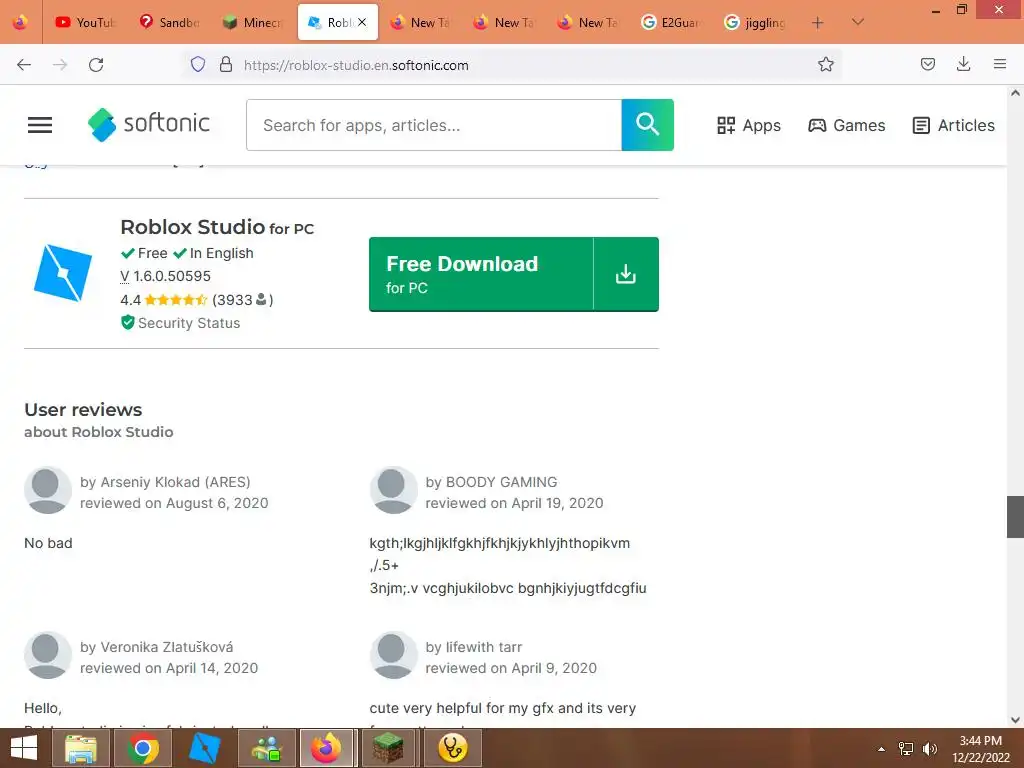Switch to the E2Guardian tab
The image size is (1024, 768).
(x=671, y=22)
